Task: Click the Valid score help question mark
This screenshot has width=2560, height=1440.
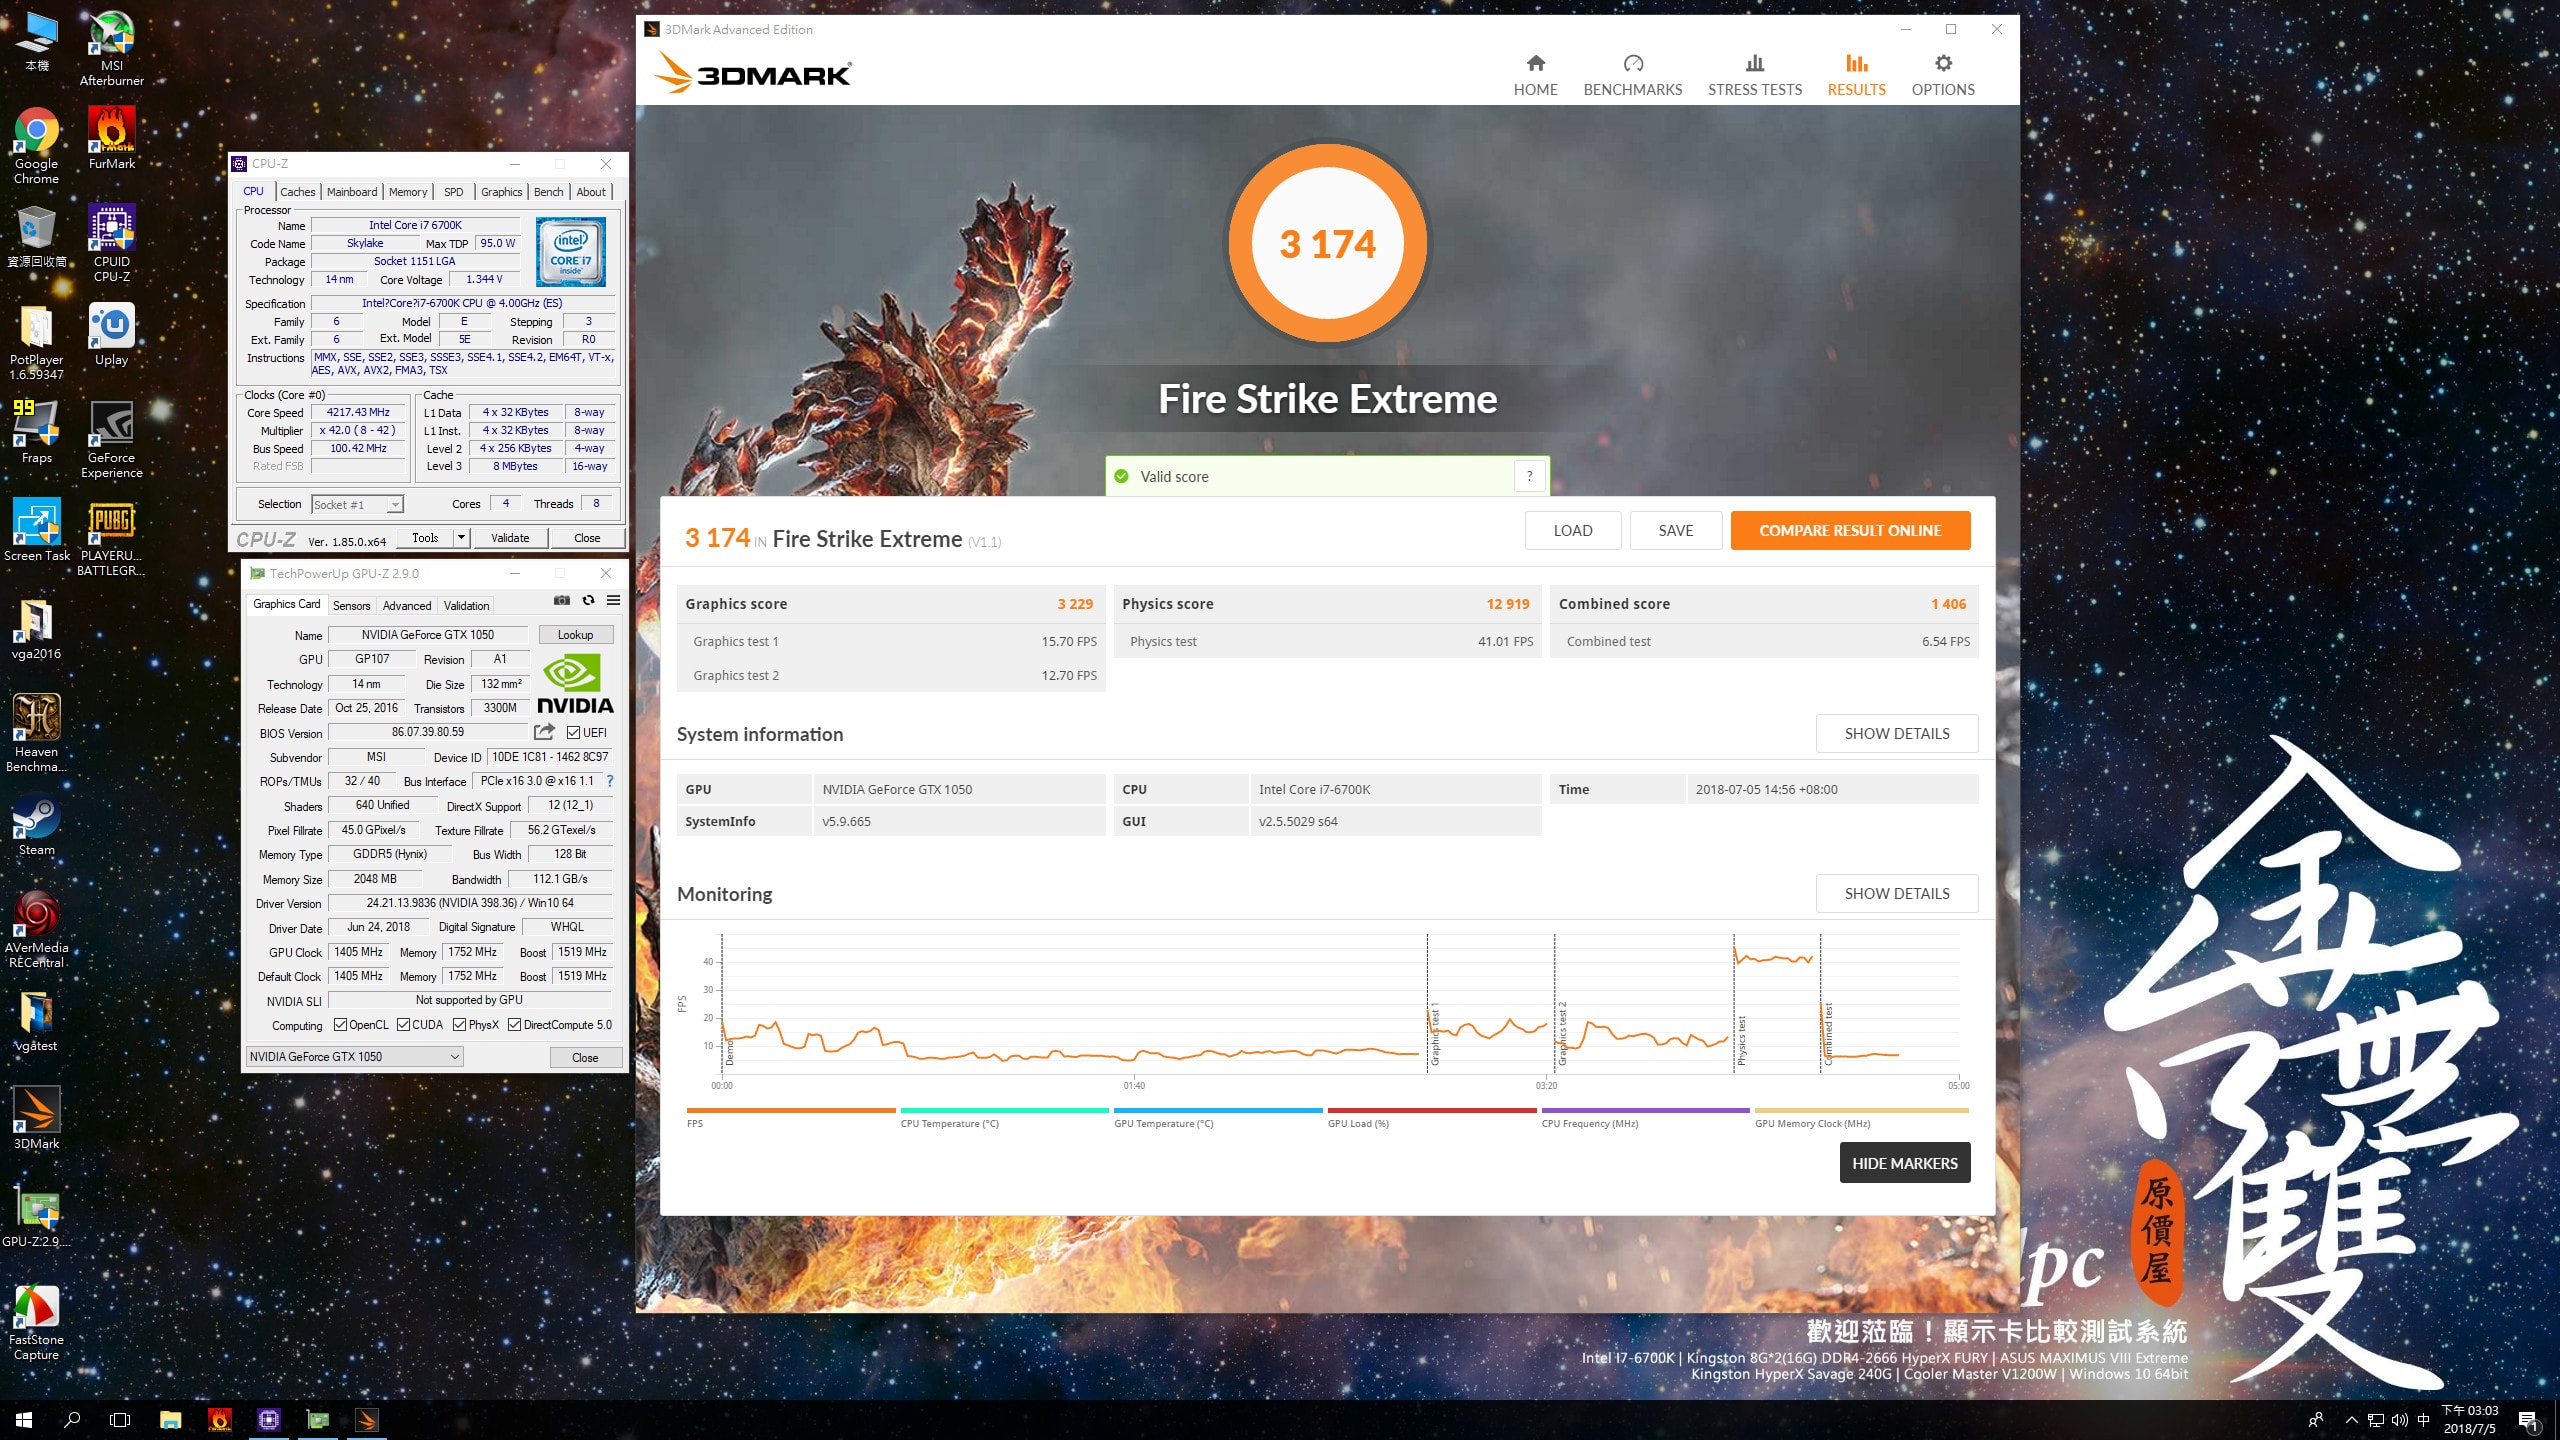Action: 1529,477
